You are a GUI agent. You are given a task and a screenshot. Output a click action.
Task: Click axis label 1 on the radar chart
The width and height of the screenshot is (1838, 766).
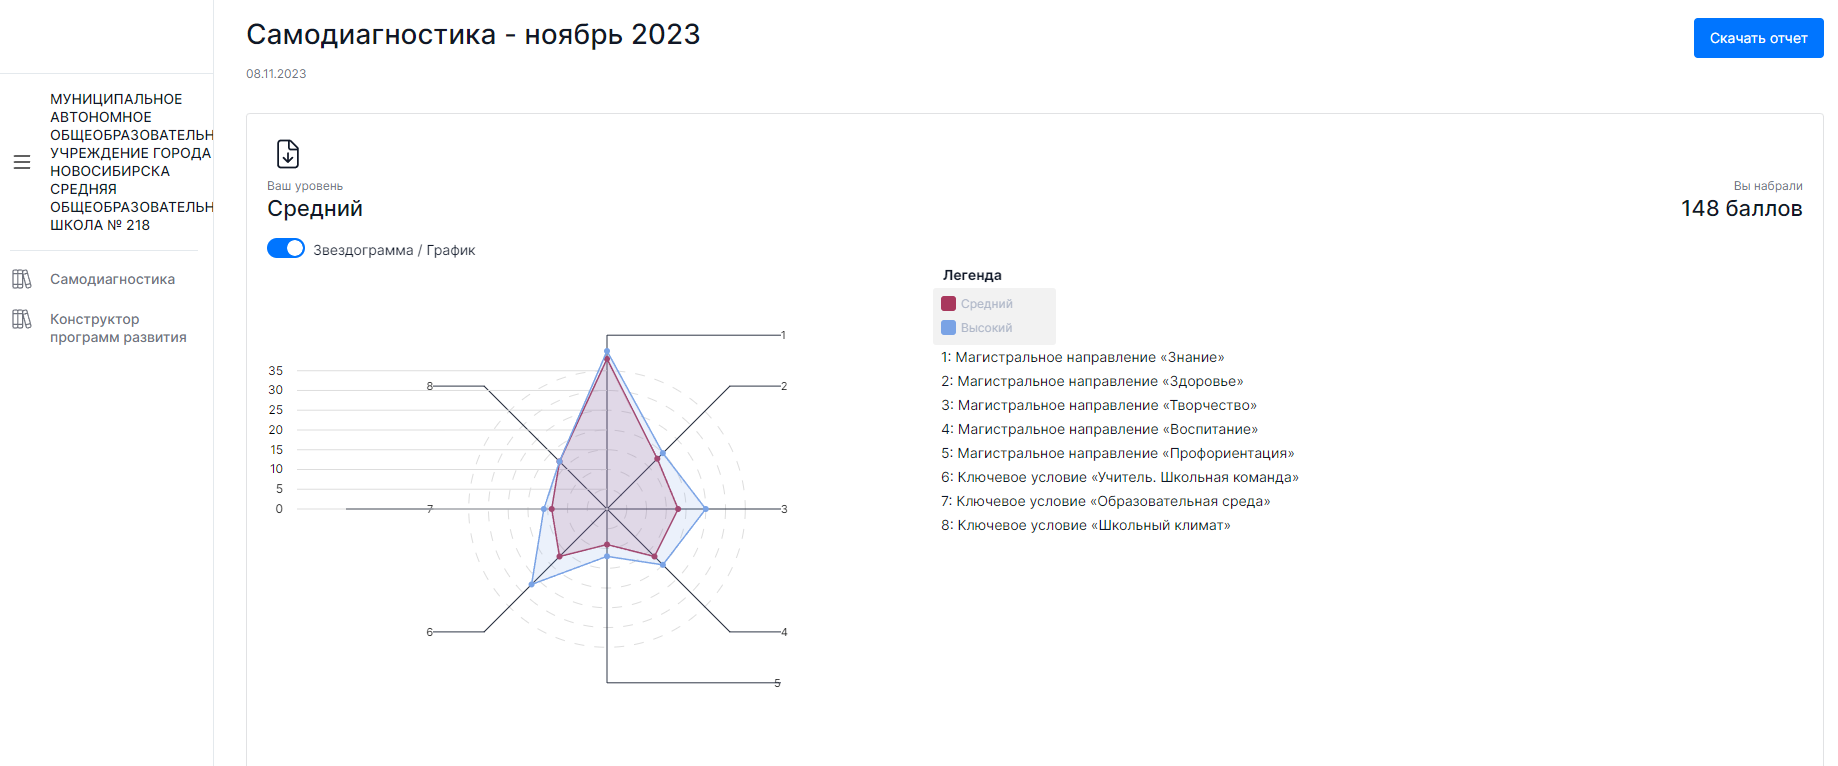tap(783, 335)
